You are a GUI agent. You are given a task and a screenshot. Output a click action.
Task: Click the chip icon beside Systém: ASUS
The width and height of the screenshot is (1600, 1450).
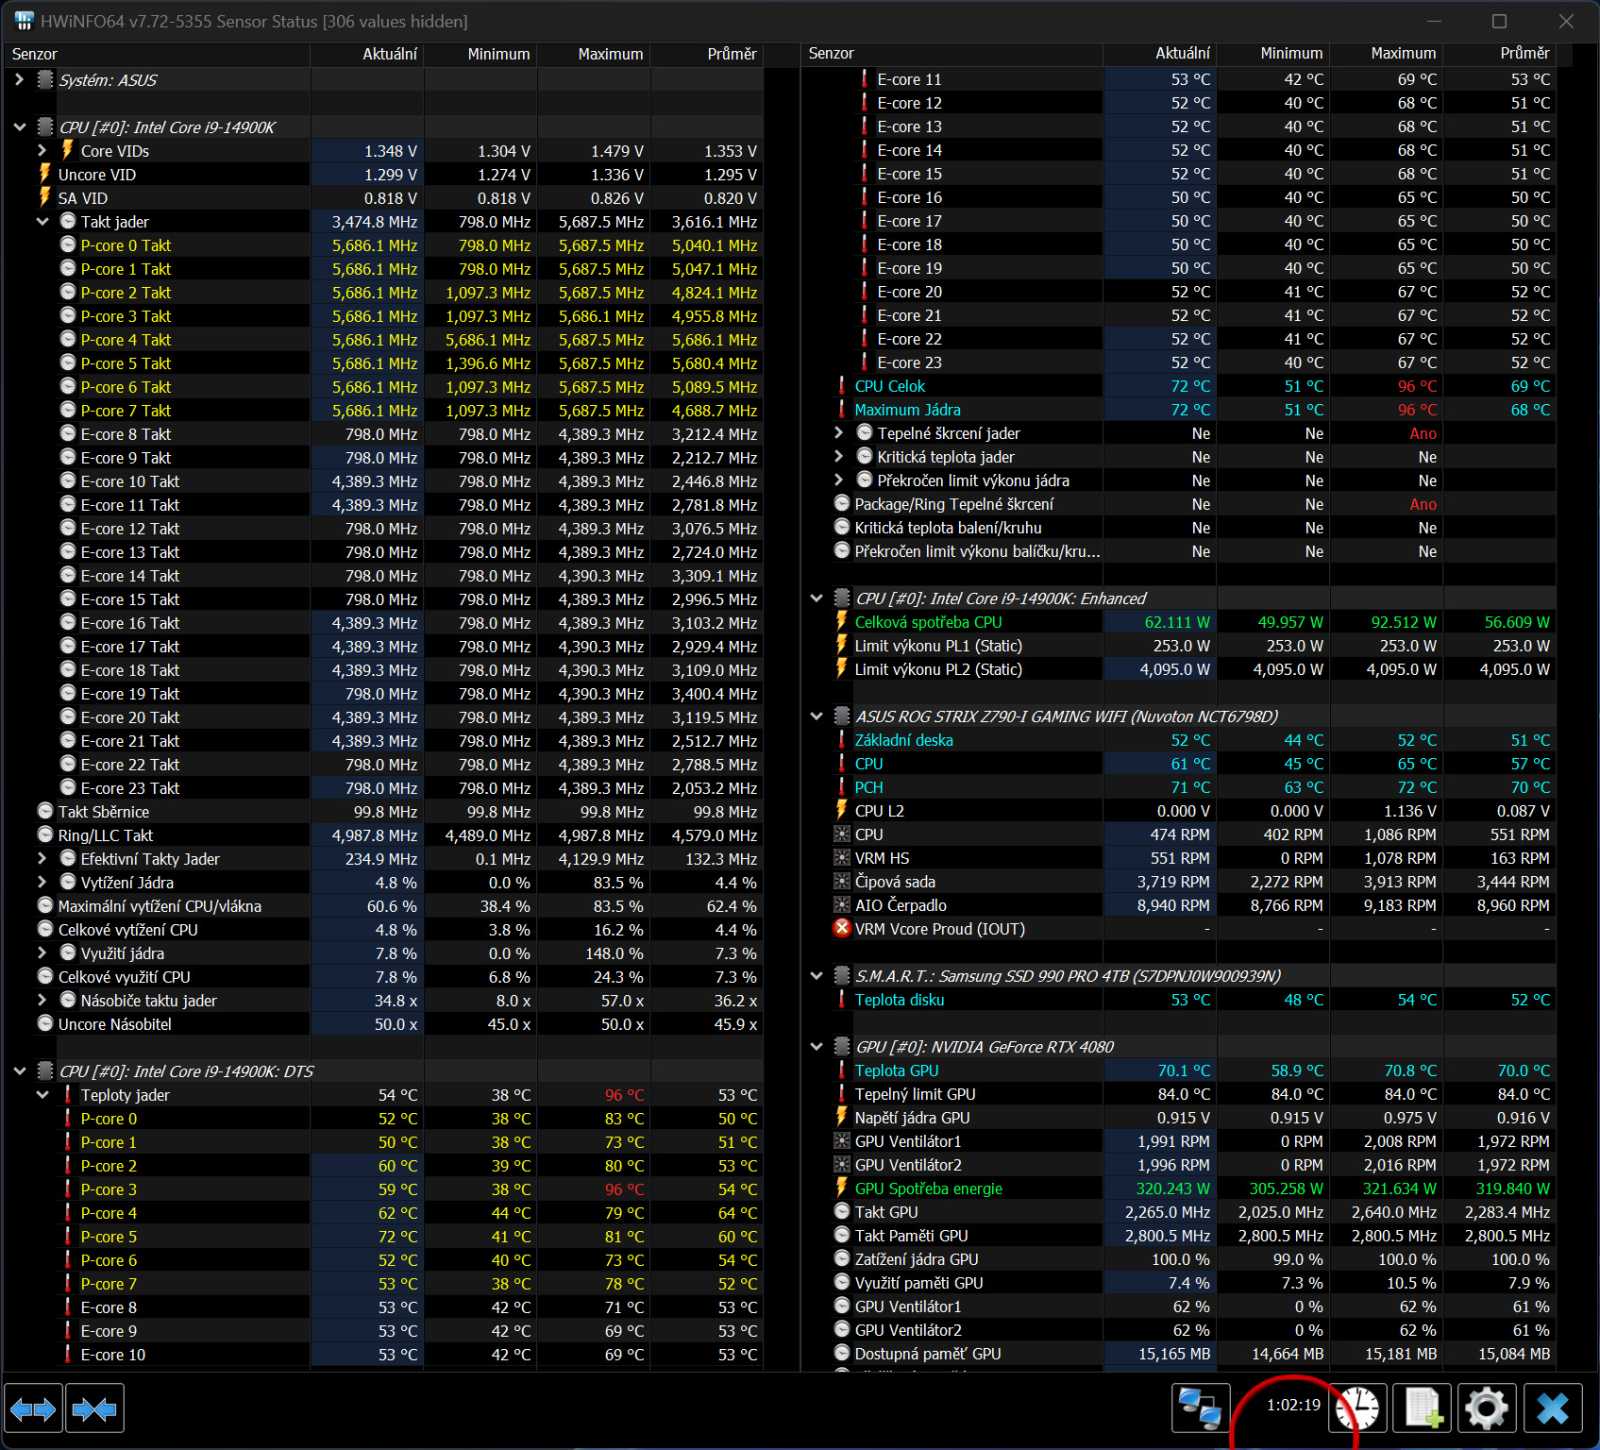[x=44, y=79]
